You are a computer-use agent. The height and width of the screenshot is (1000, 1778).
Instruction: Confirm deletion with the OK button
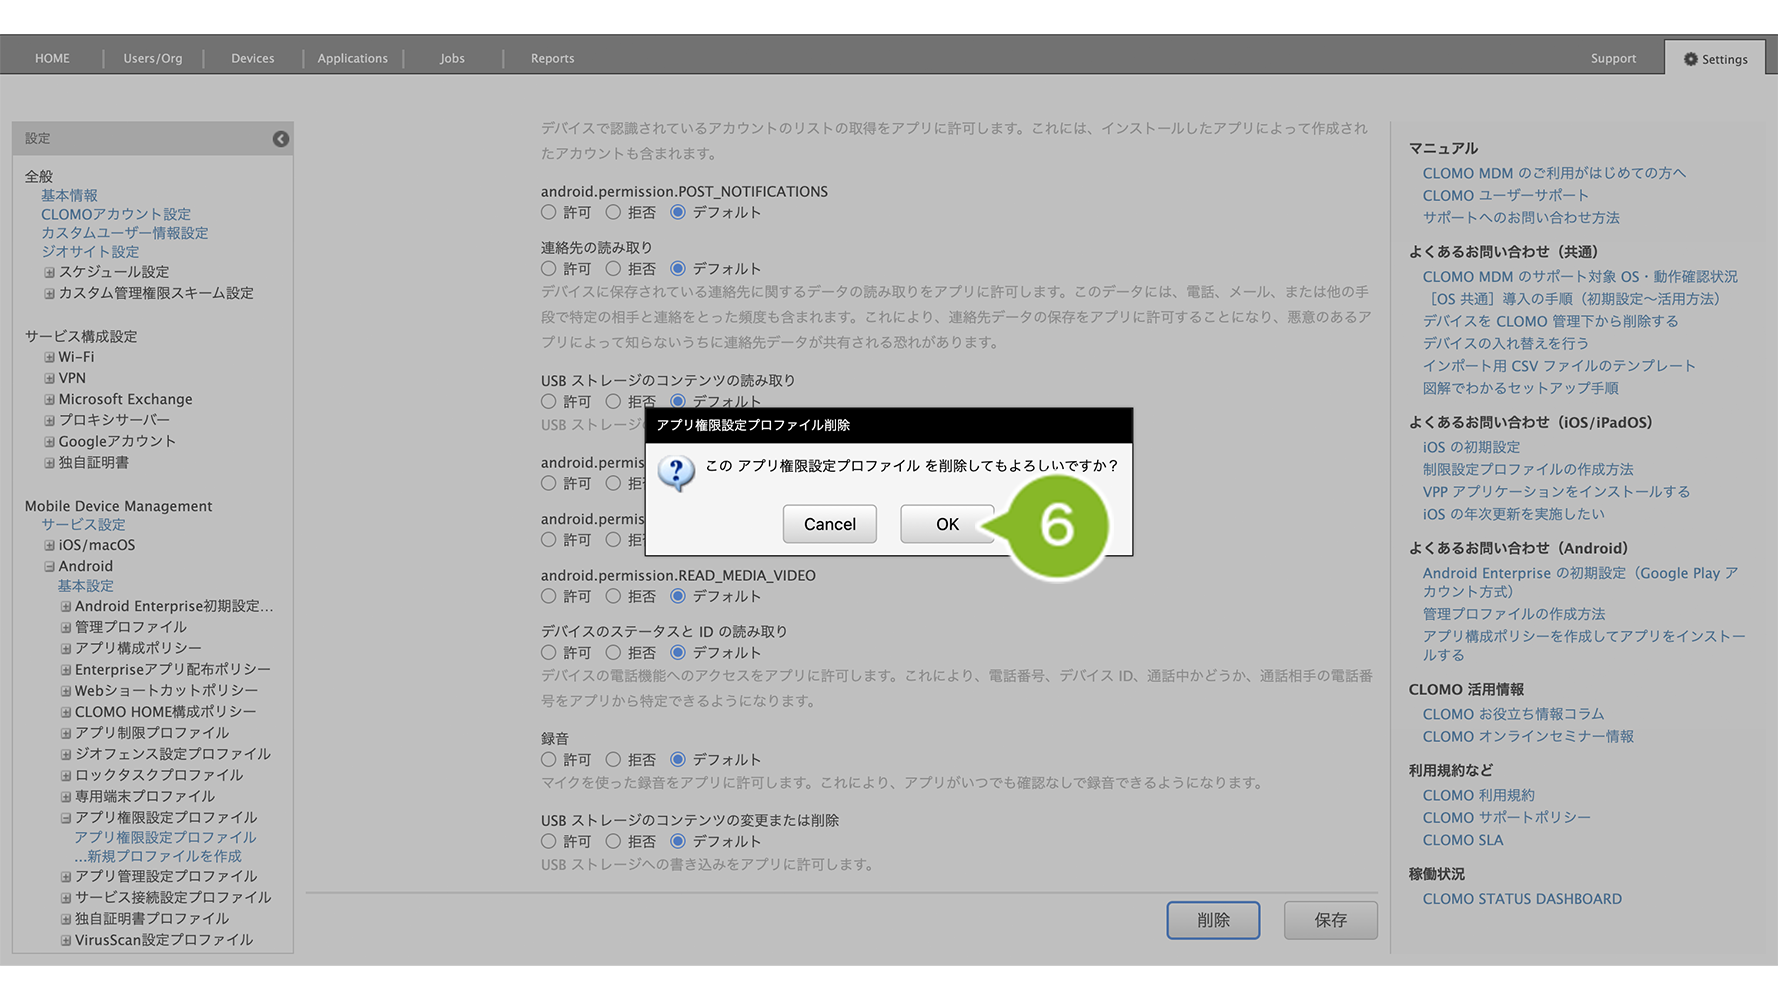[946, 524]
